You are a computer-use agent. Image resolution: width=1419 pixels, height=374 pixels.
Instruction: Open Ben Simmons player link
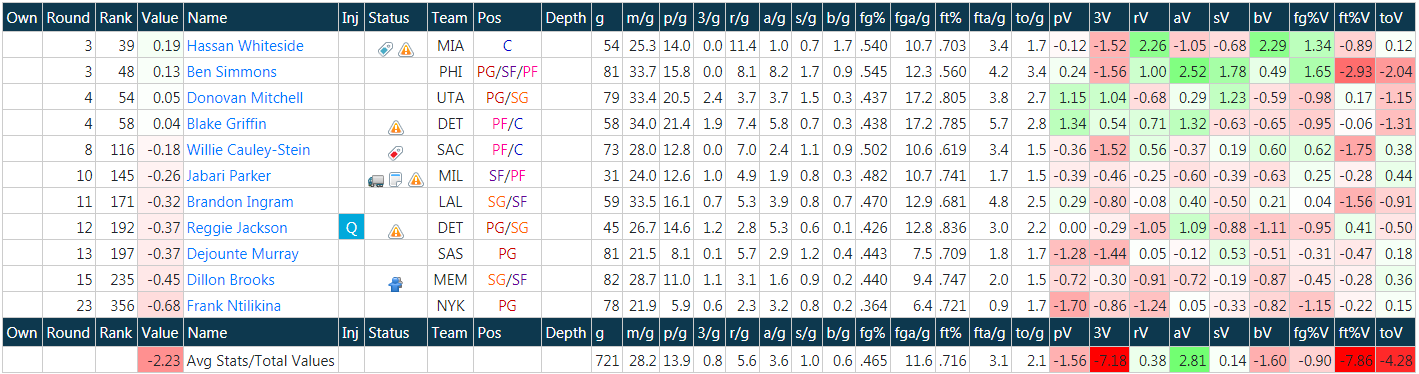pyautogui.click(x=231, y=72)
